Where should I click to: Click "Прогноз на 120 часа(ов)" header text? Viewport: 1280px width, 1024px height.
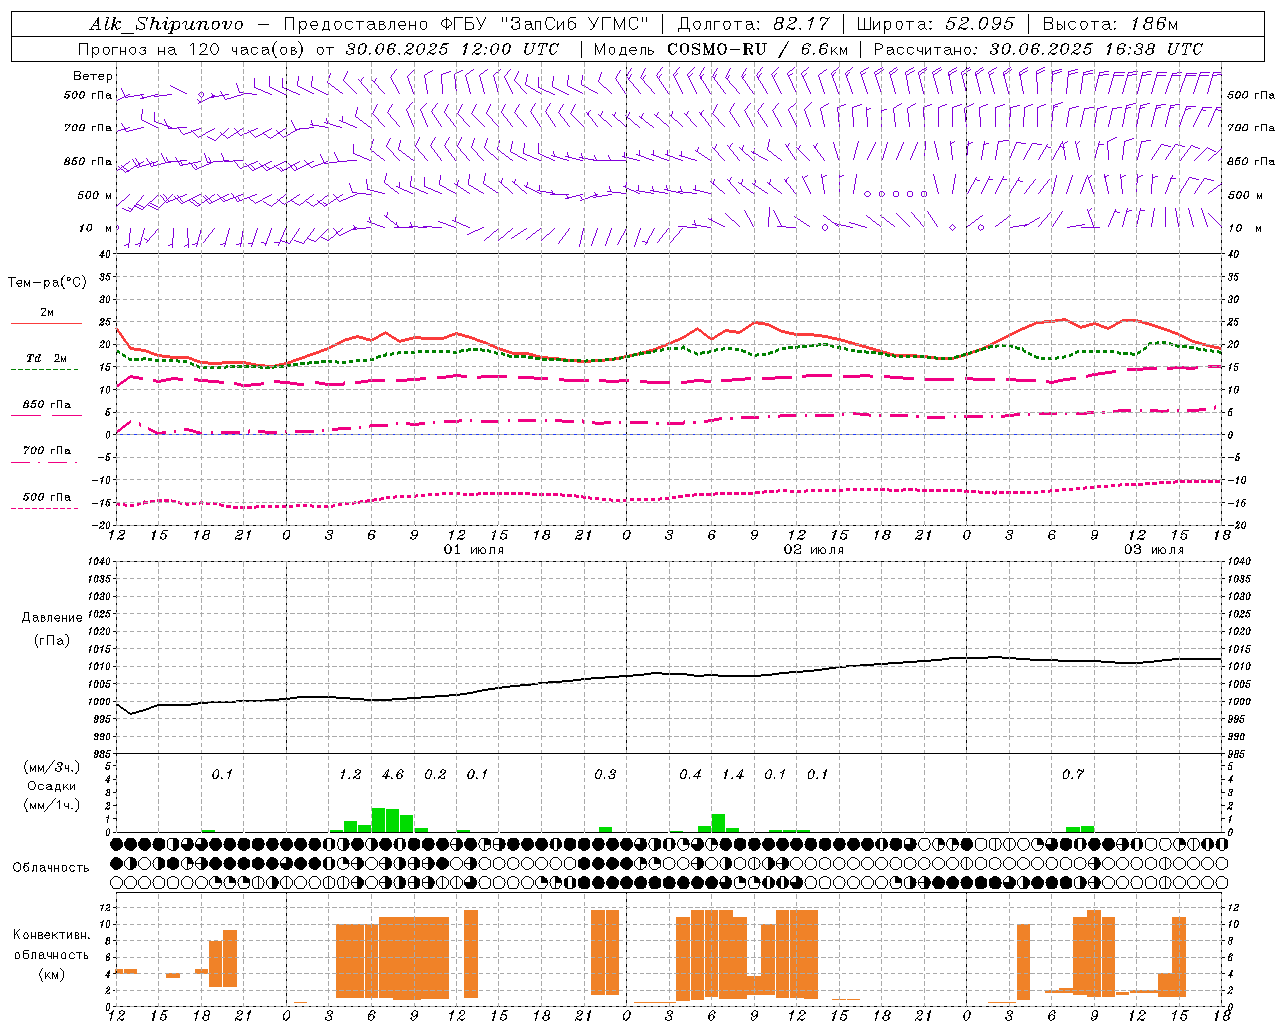[191, 49]
